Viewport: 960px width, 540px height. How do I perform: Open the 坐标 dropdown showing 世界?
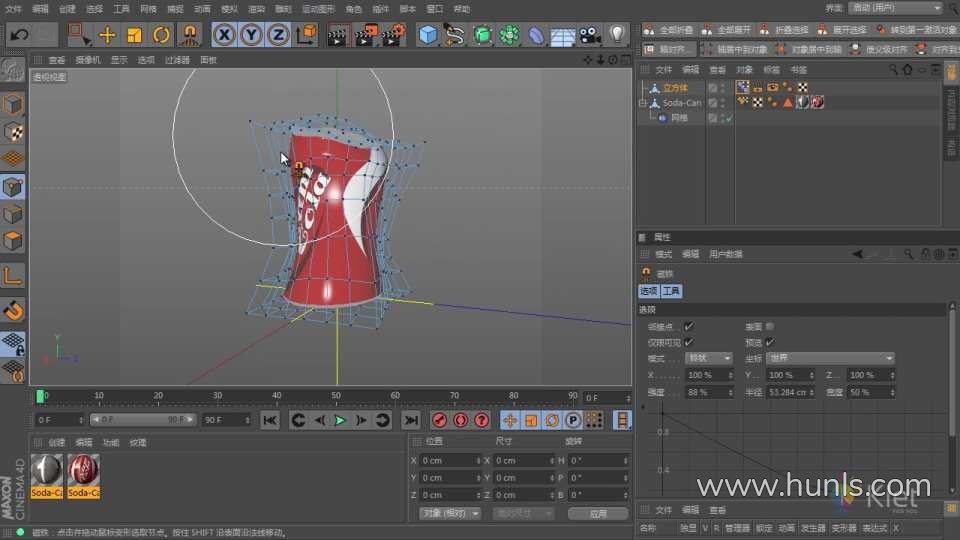(830, 358)
